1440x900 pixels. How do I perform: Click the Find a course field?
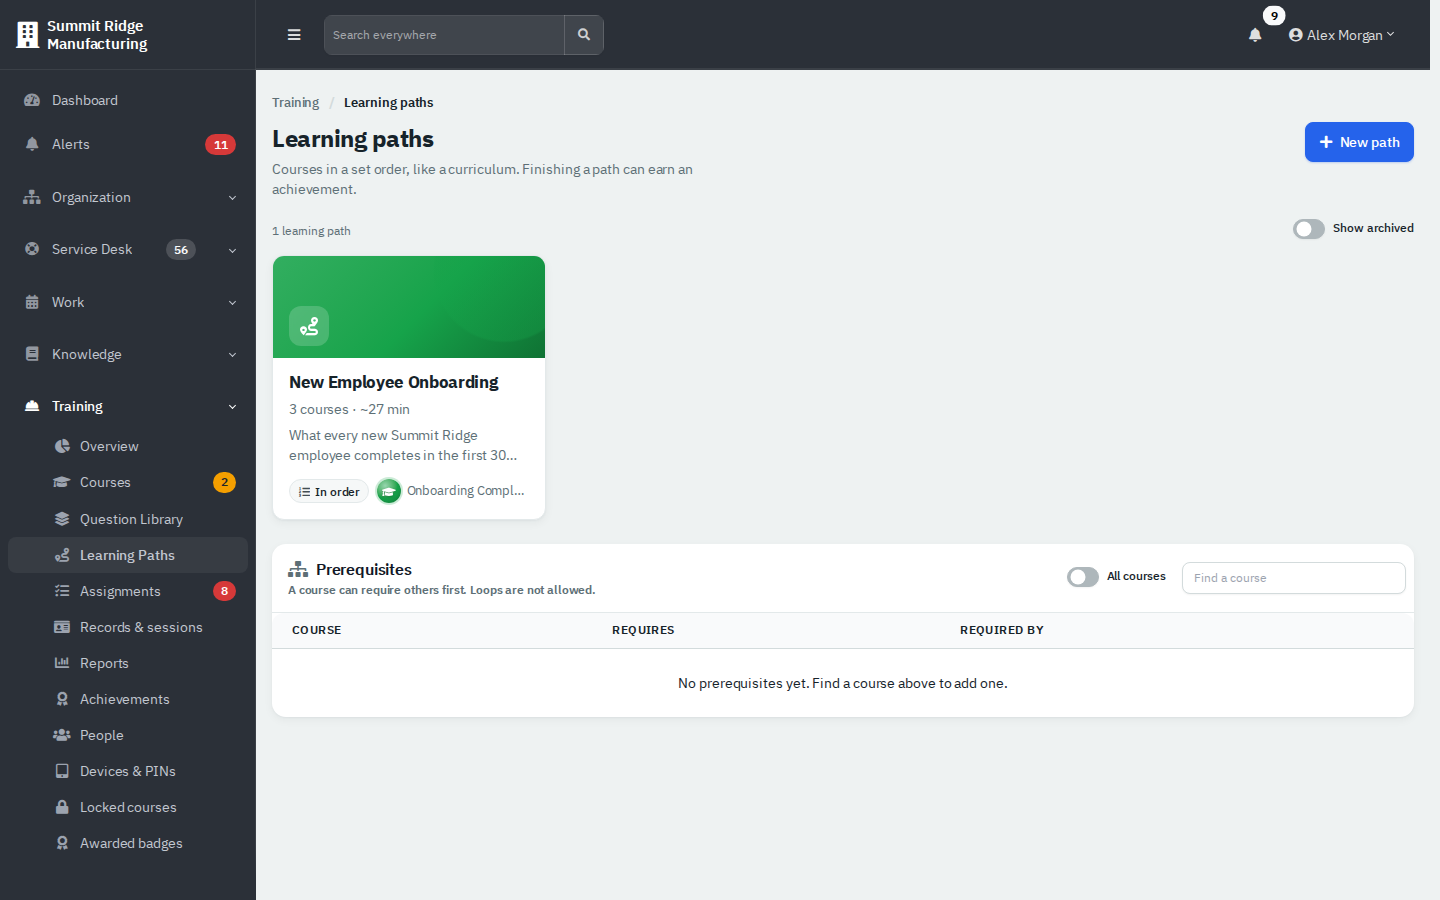click(x=1294, y=578)
